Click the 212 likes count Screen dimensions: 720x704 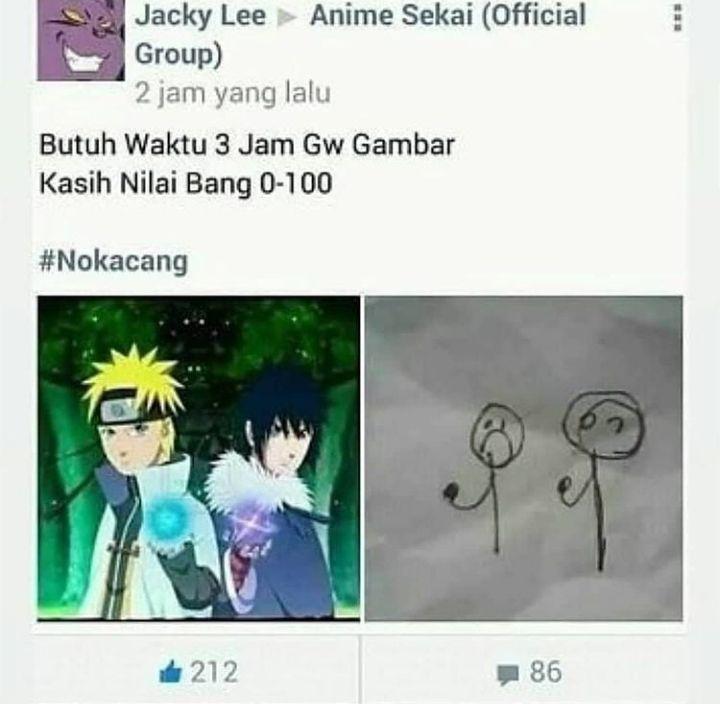tap(214, 672)
